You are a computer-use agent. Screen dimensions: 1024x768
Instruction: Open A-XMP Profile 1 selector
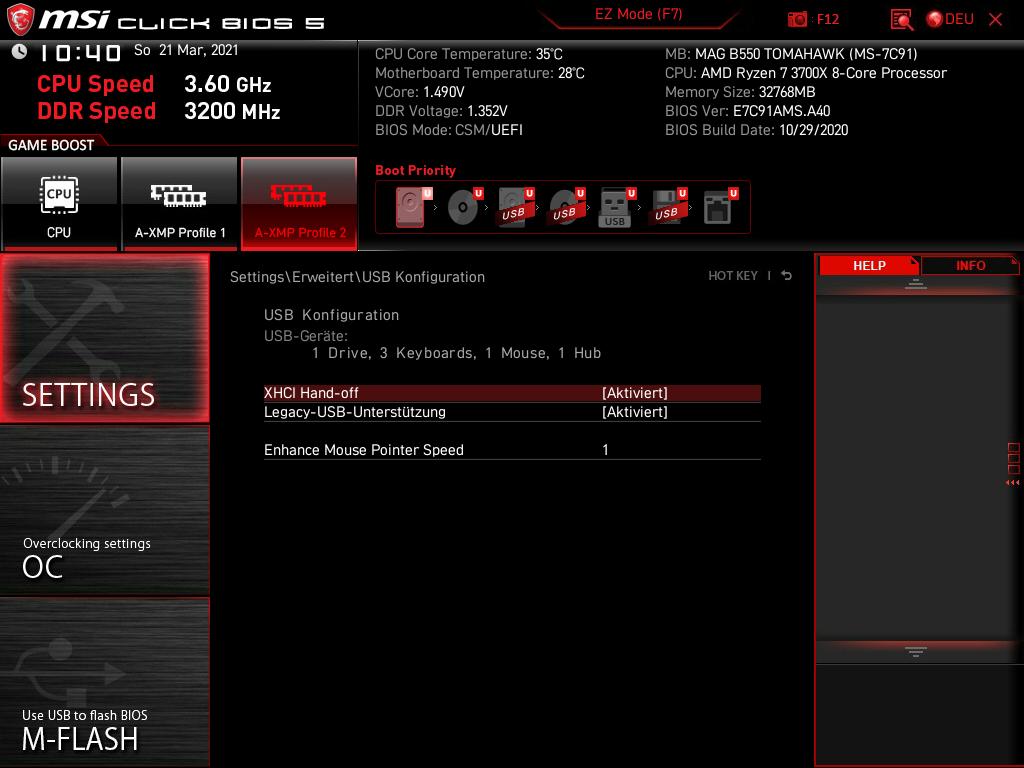pos(180,204)
